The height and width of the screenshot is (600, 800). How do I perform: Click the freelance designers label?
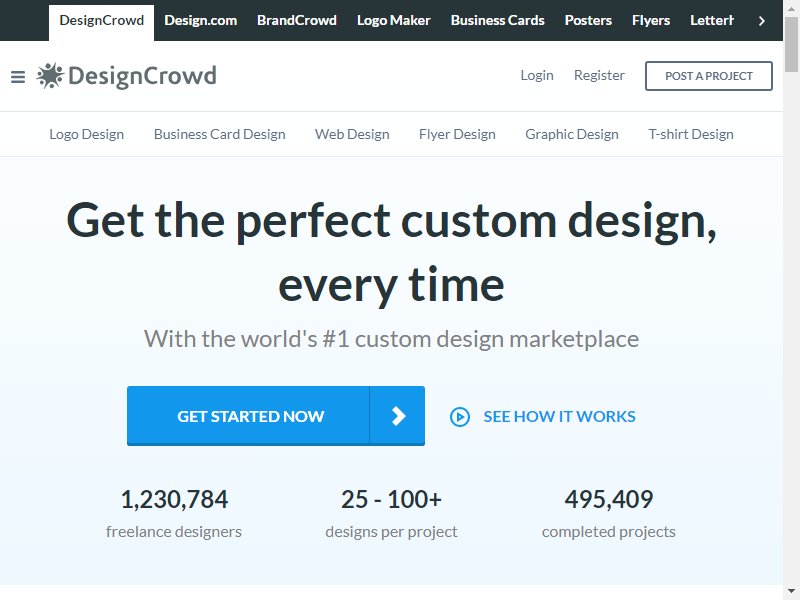tap(174, 532)
